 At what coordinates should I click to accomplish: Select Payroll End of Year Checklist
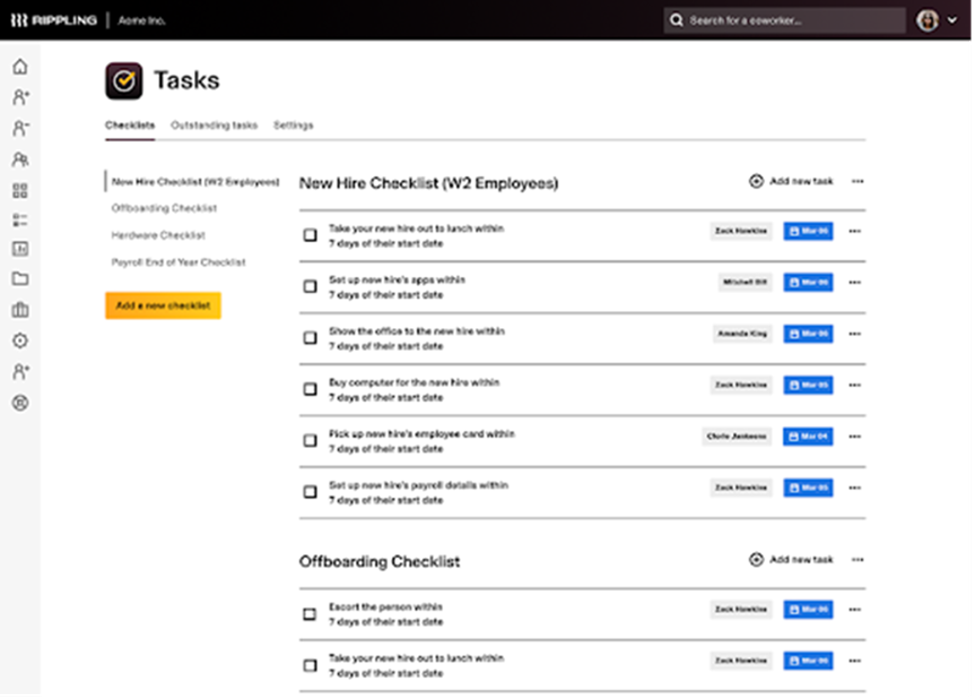tap(179, 262)
